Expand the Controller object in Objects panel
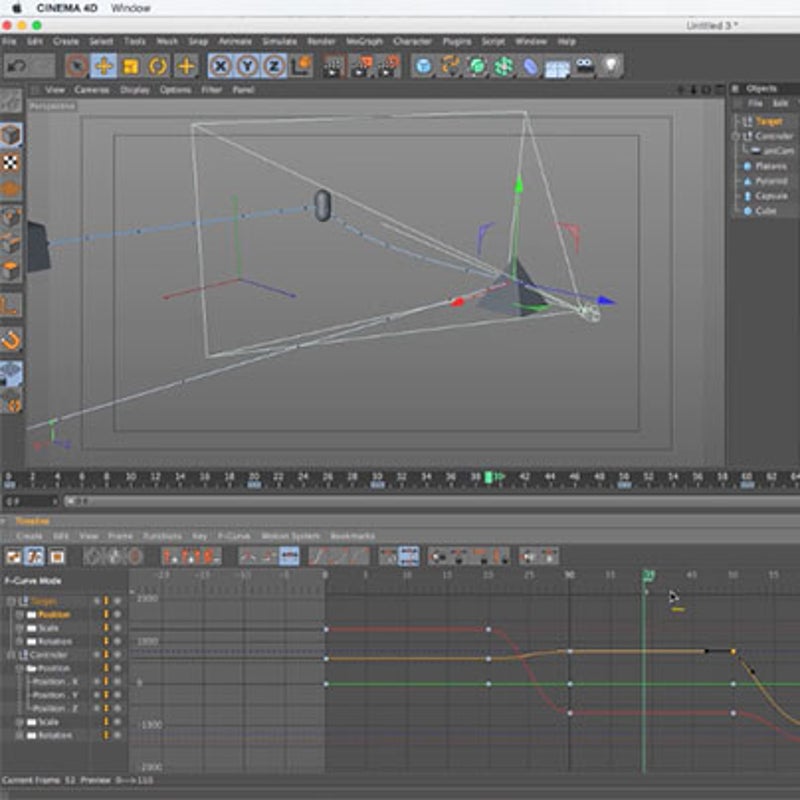This screenshot has width=800, height=800. [736, 136]
